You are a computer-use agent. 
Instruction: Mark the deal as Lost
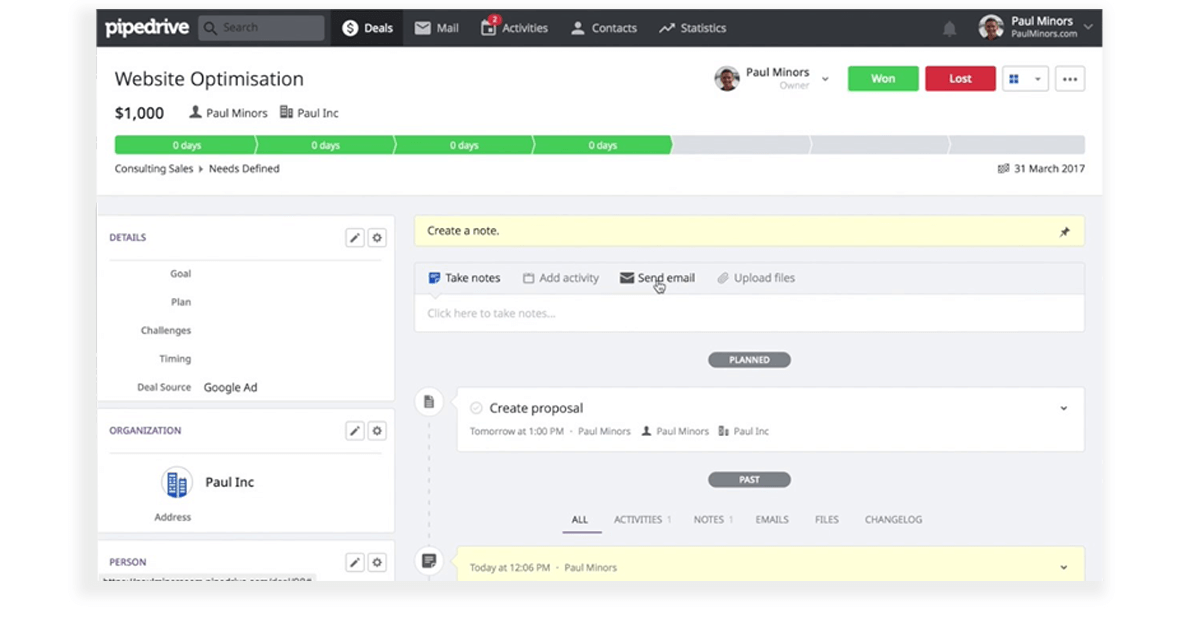tap(960, 78)
